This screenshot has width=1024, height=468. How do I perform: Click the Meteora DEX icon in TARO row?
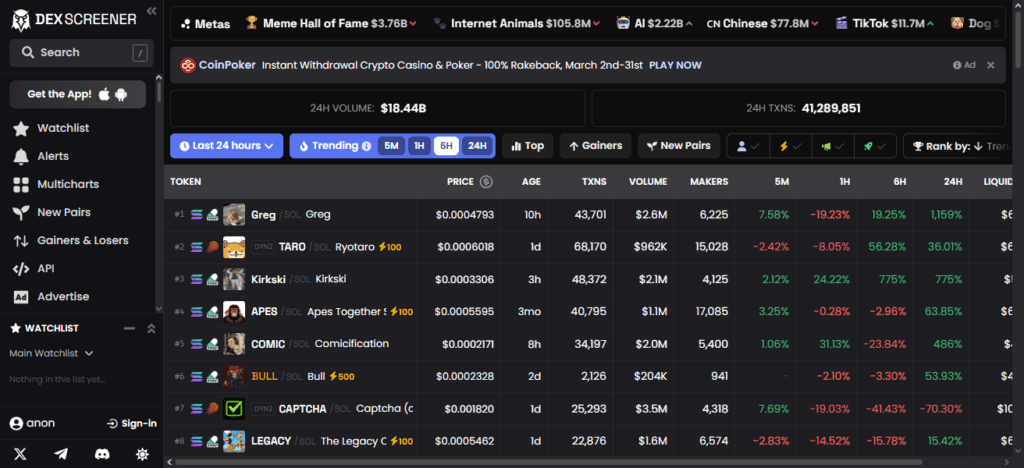212,247
